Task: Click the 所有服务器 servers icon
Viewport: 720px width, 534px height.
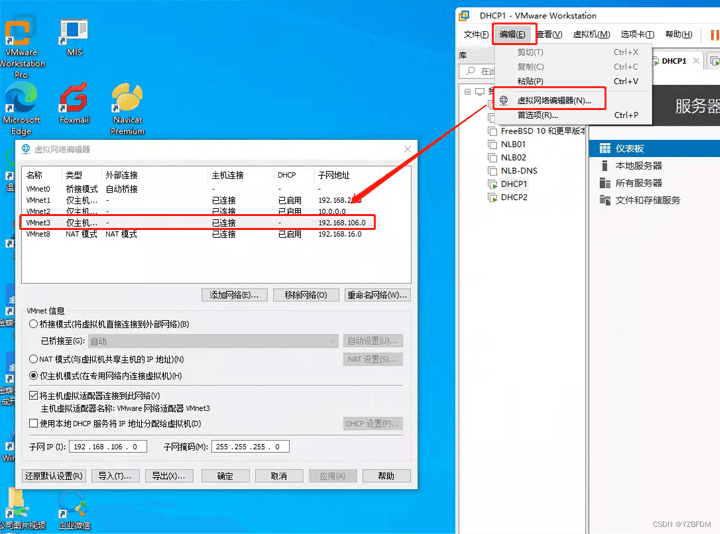Action: tap(605, 183)
